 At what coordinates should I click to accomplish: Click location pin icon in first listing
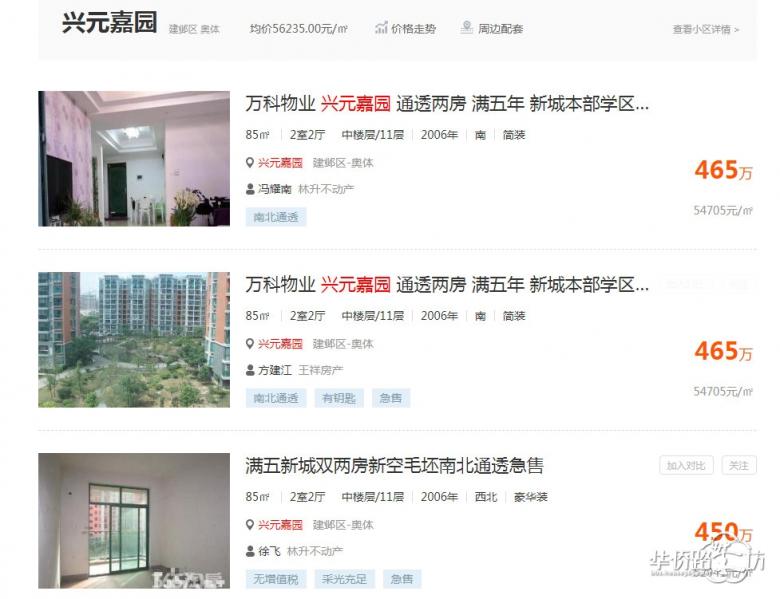pos(250,163)
